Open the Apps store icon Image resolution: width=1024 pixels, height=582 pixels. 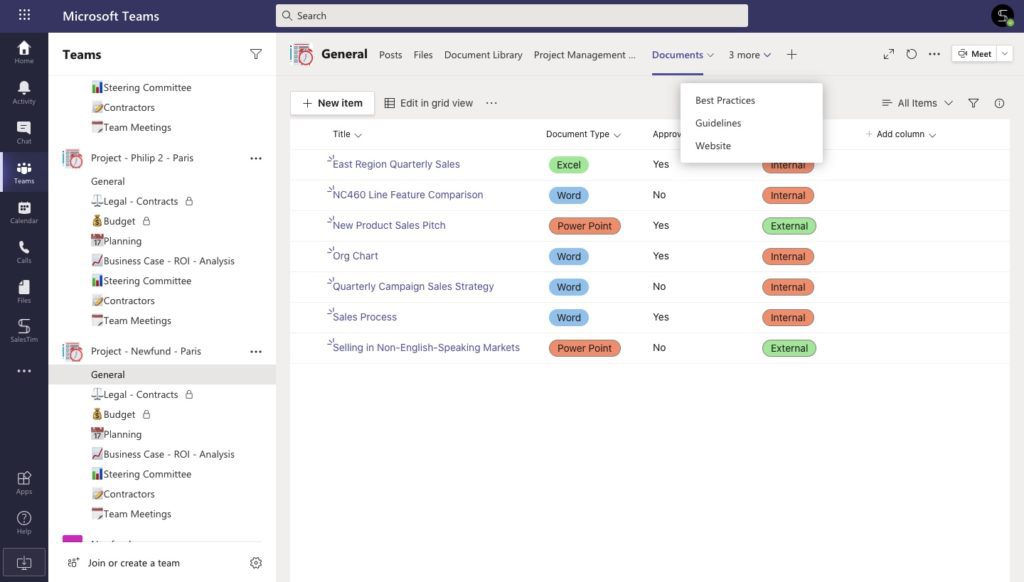click(24, 482)
